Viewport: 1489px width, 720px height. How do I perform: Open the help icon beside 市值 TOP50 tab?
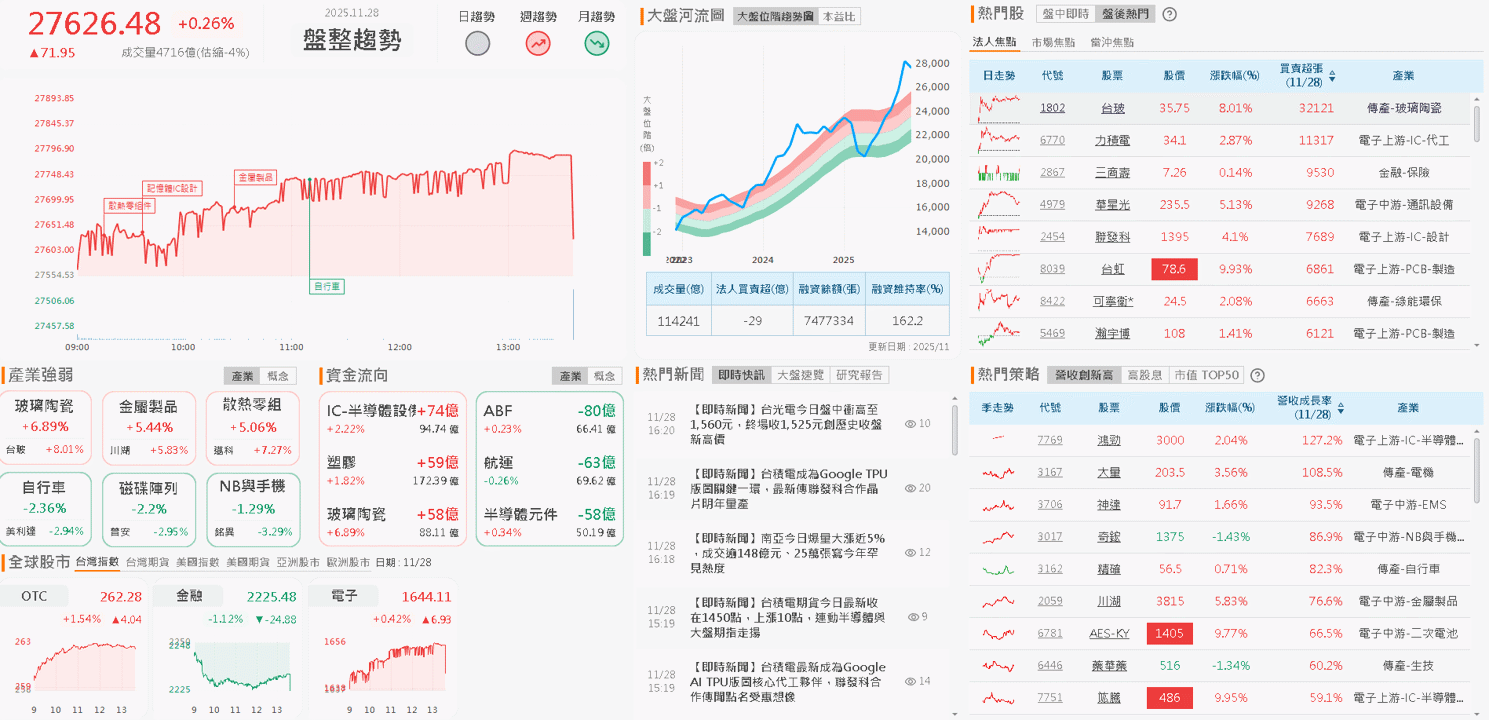(1257, 375)
